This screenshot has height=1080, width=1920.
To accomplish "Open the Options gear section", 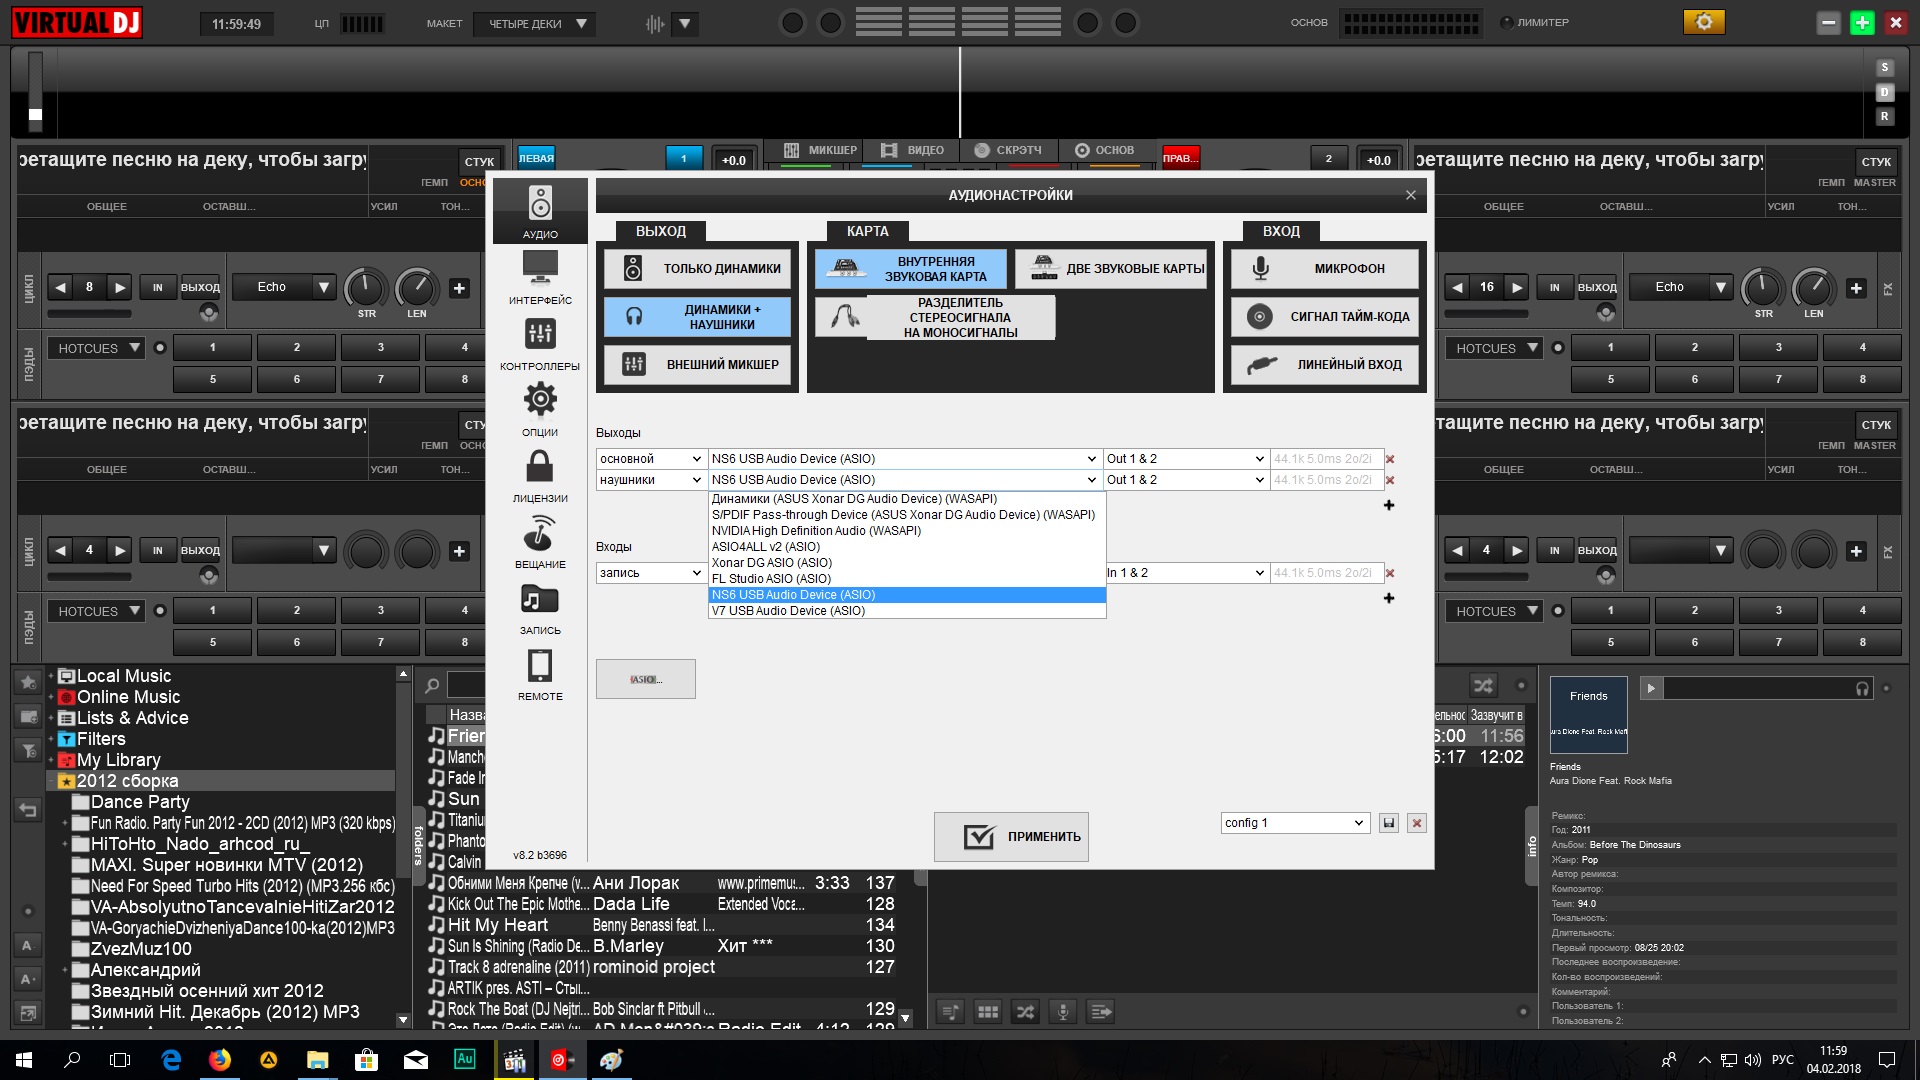I will (x=540, y=409).
